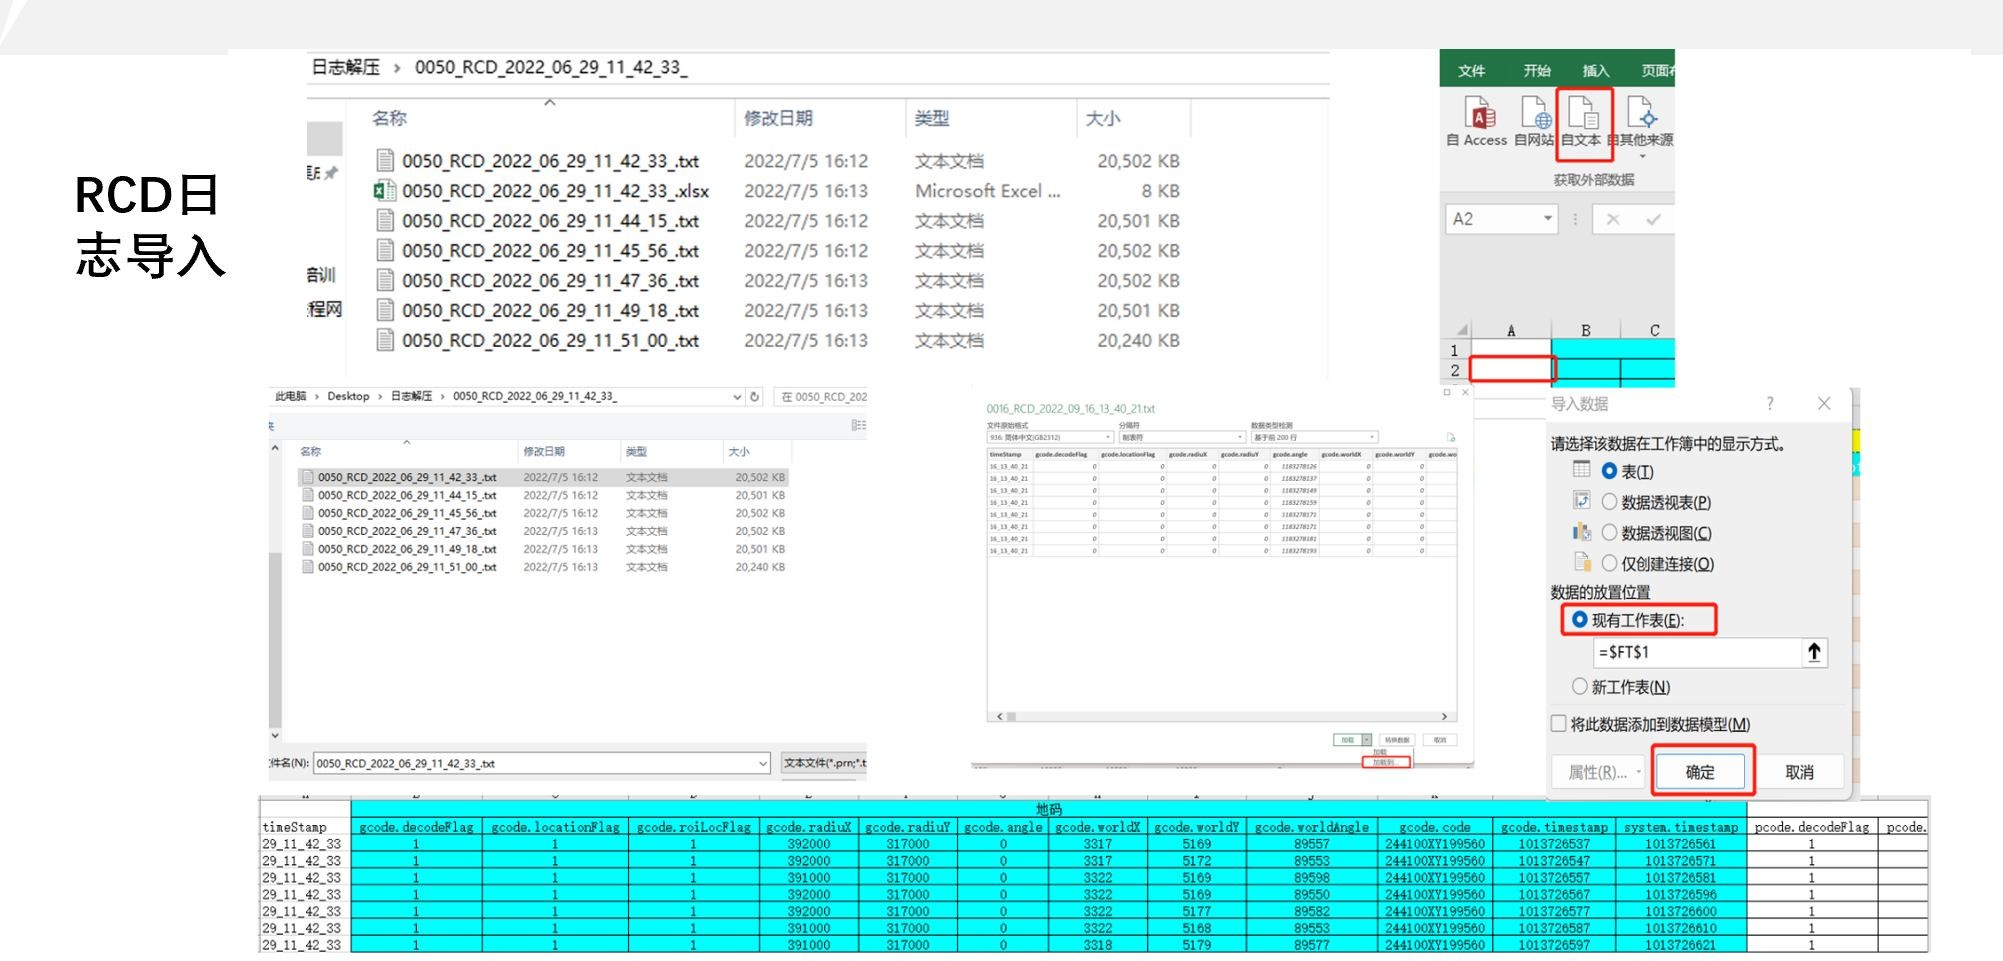
Task: Select the 数据透视表(P) radio option
Action: tap(1609, 502)
